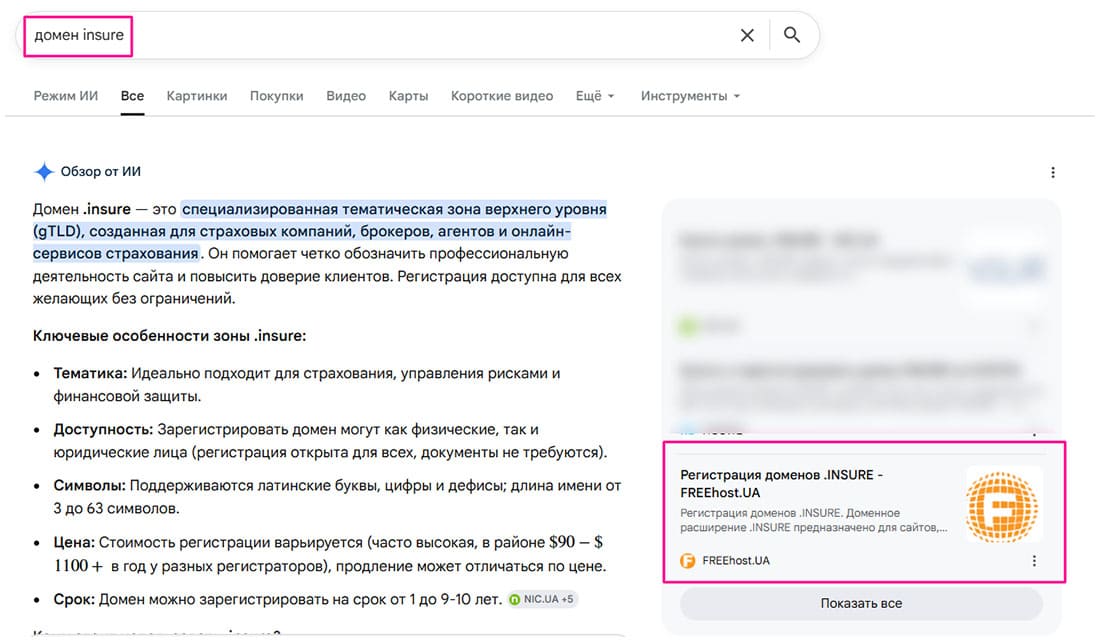
Task: Open the Покупки tab
Action: pyautogui.click(x=276, y=96)
